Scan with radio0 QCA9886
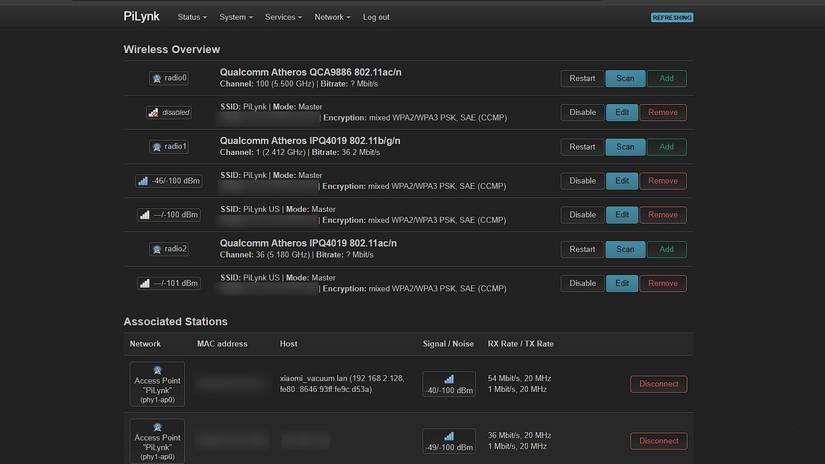Screen dimensions: 825x464 625,78
